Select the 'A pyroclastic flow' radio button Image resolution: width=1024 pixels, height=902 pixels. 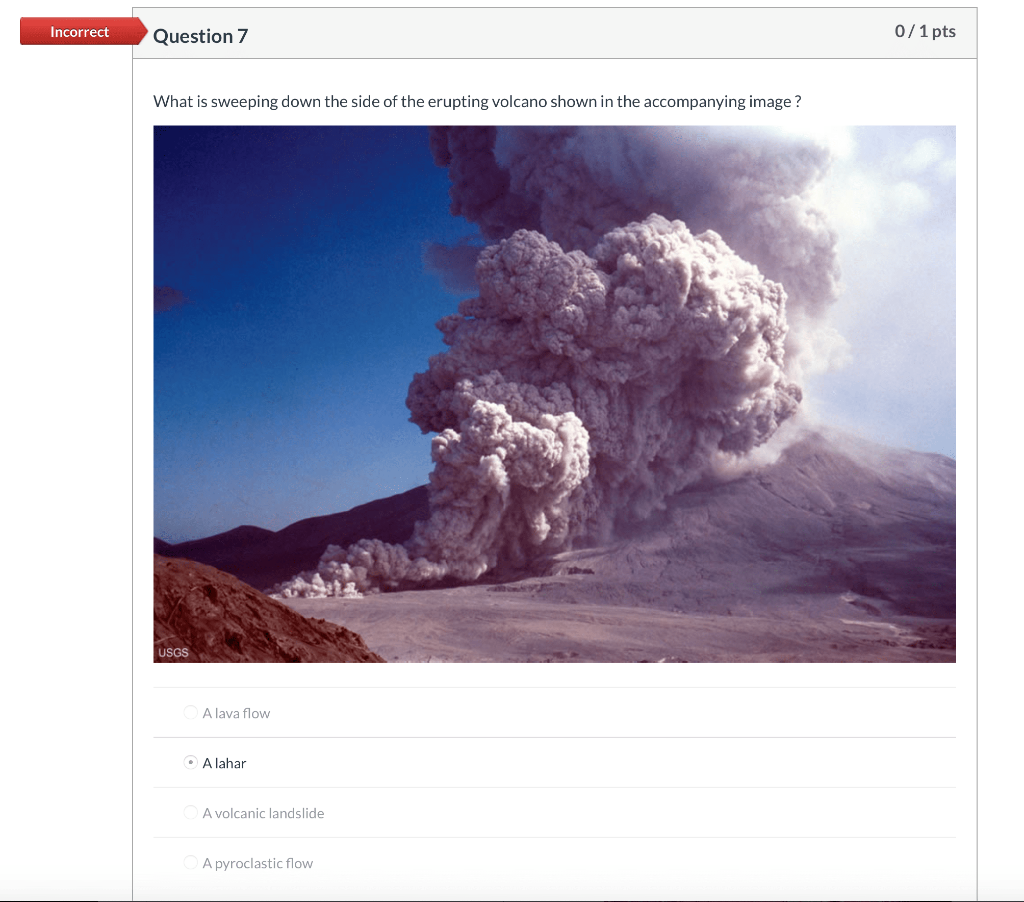tap(190, 862)
